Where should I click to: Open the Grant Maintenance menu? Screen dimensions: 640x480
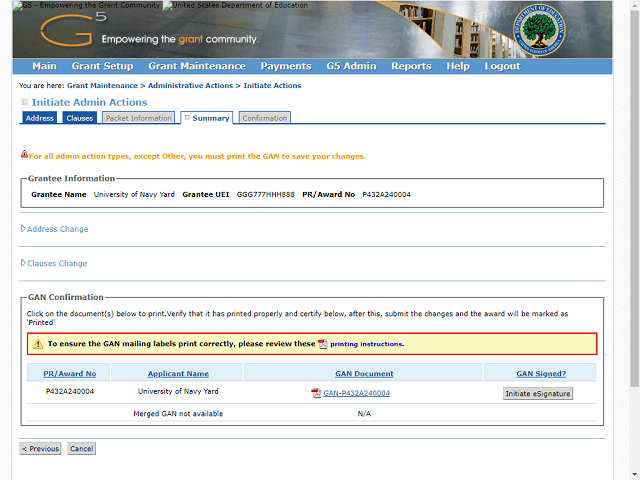tap(197, 66)
